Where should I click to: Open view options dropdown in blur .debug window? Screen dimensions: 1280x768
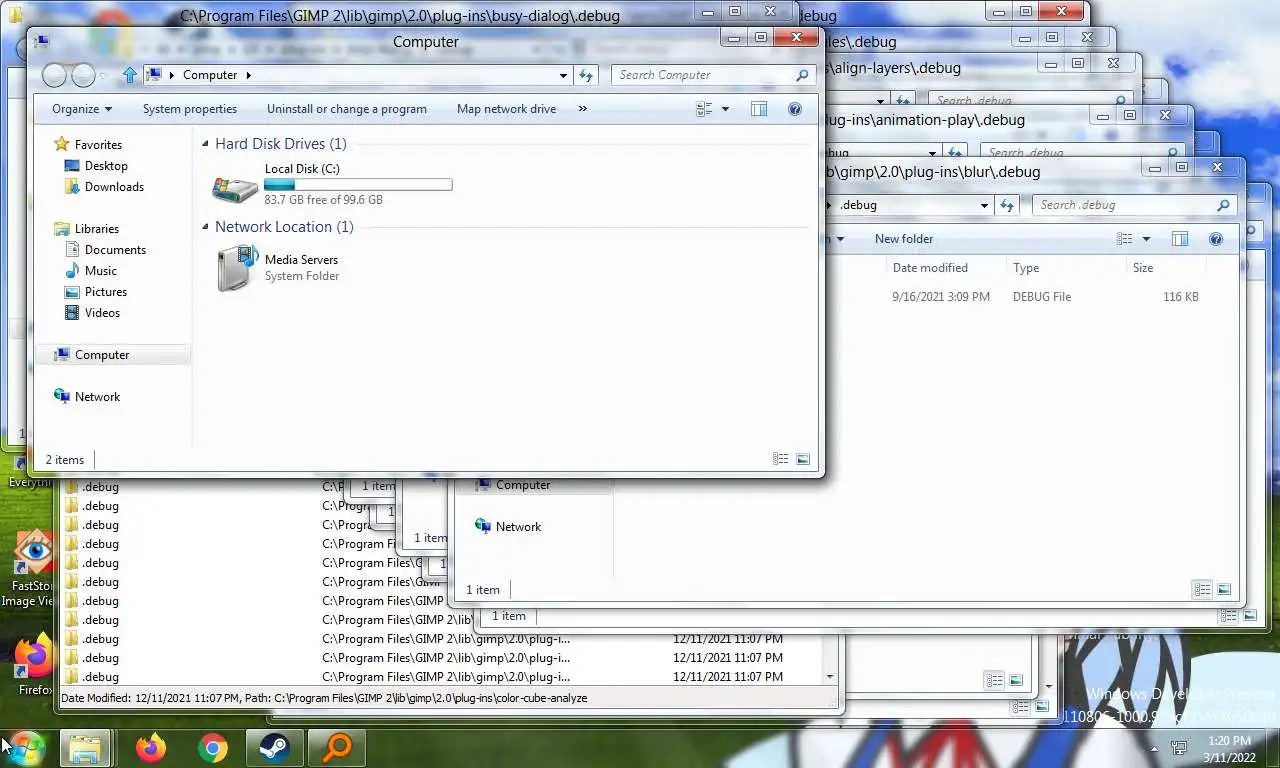click(1146, 239)
